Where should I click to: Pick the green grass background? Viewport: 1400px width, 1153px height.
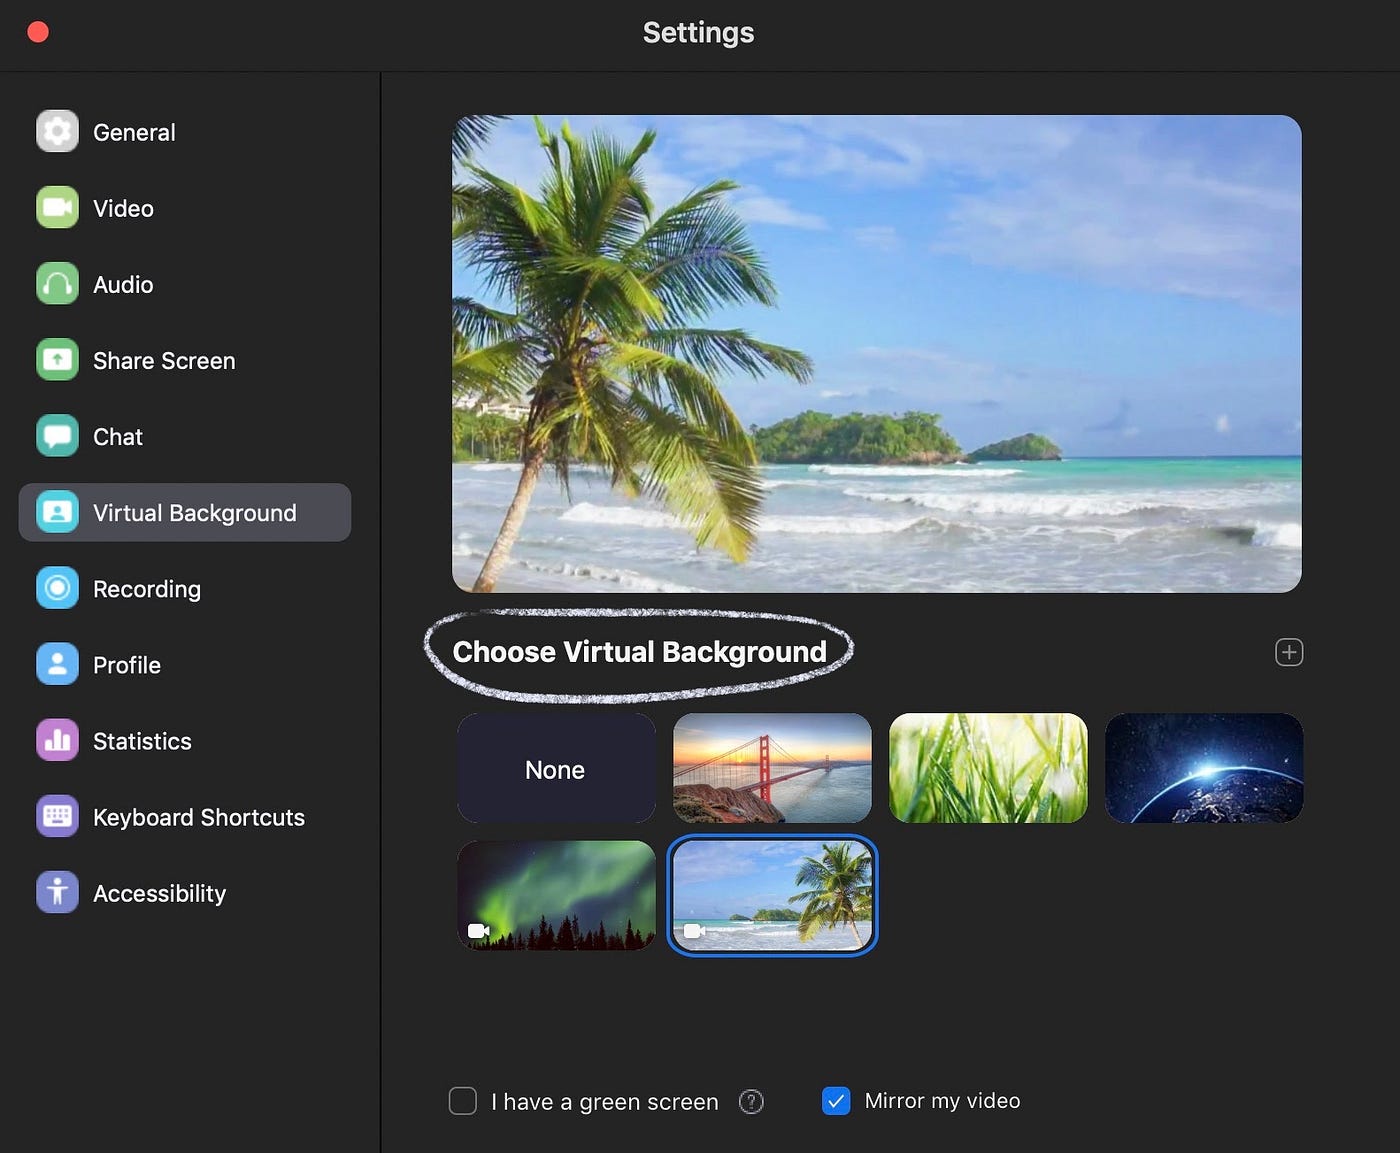pos(988,768)
